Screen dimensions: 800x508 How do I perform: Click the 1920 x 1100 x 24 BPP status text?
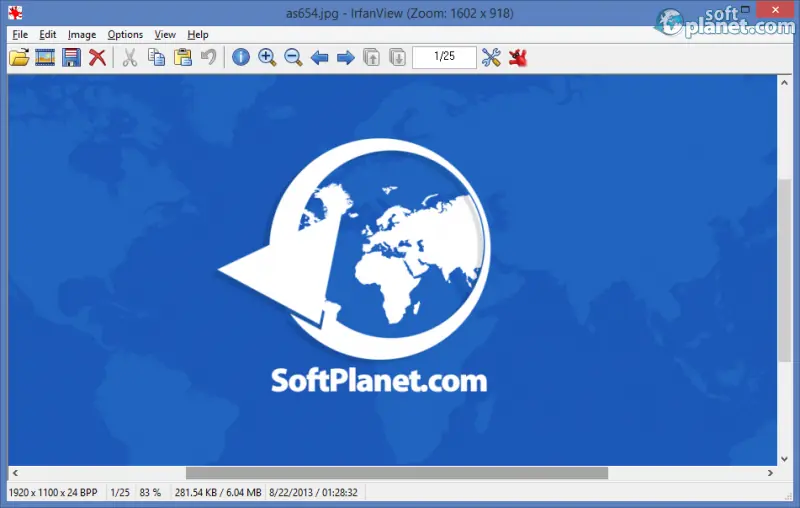point(53,493)
